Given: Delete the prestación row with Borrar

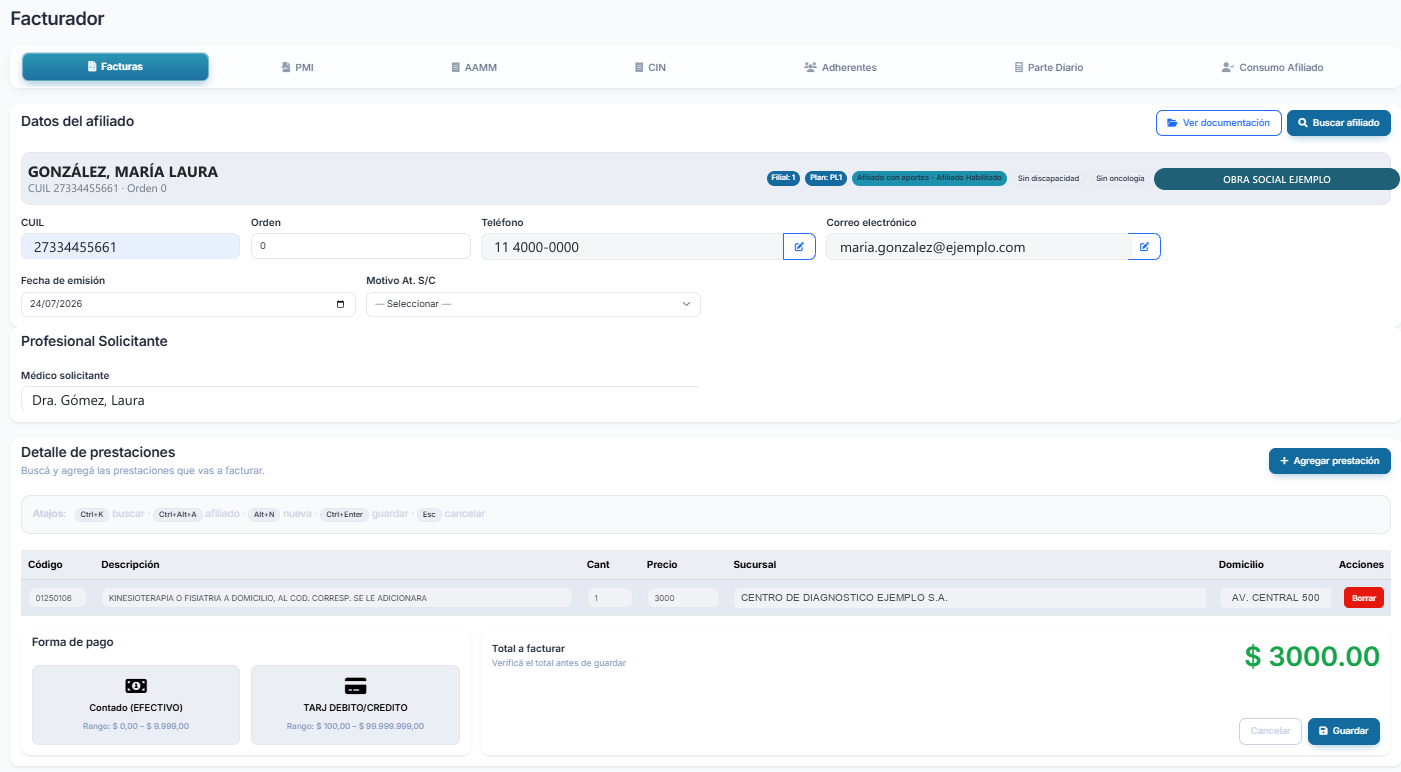Looking at the screenshot, I should [1364, 598].
